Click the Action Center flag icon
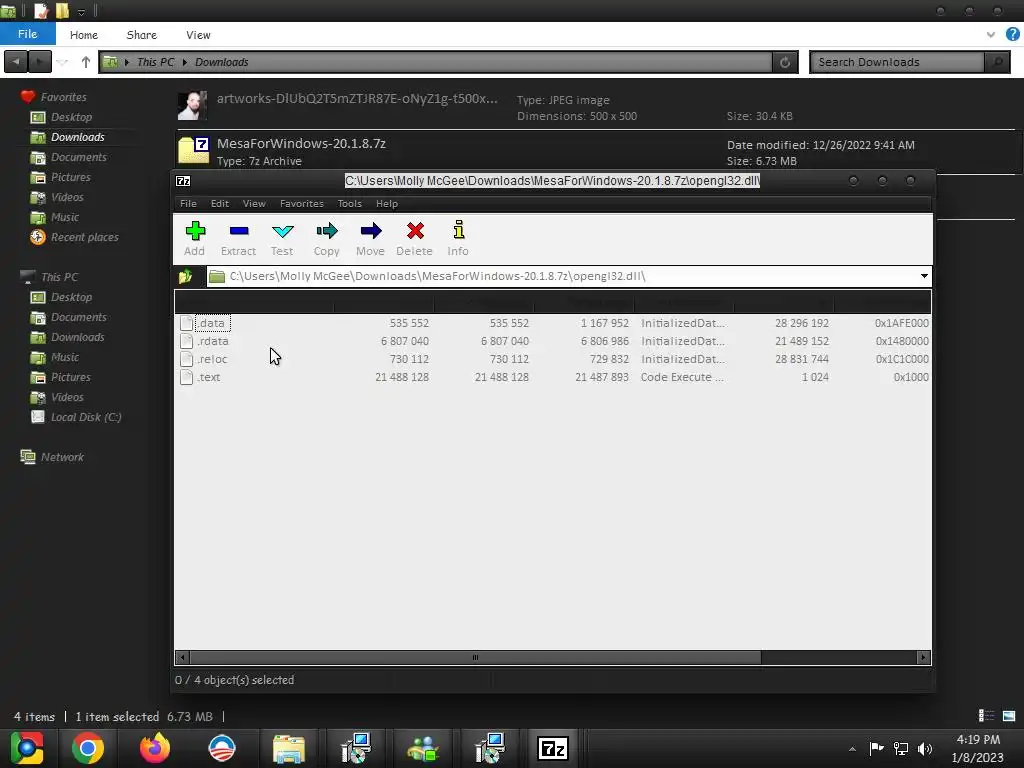The height and width of the screenshot is (768, 1024). [876, 748]
